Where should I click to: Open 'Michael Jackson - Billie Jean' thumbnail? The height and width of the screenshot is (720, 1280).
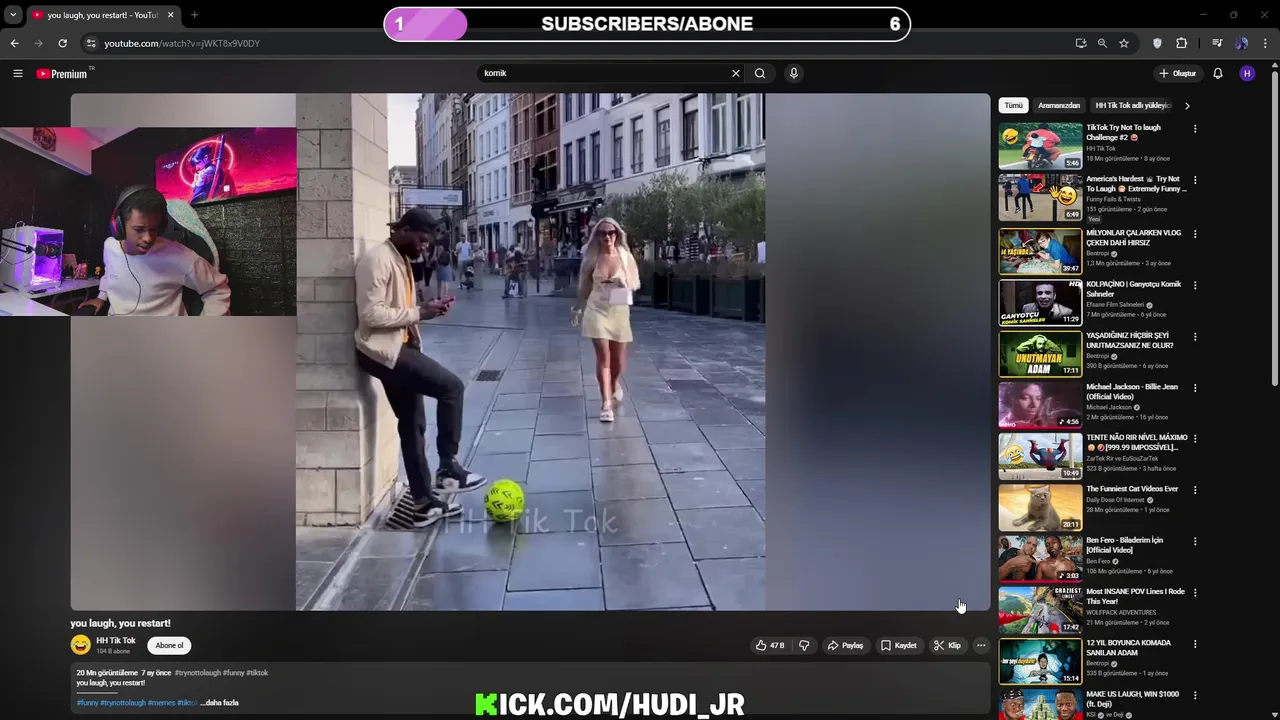click(1040, 404)
